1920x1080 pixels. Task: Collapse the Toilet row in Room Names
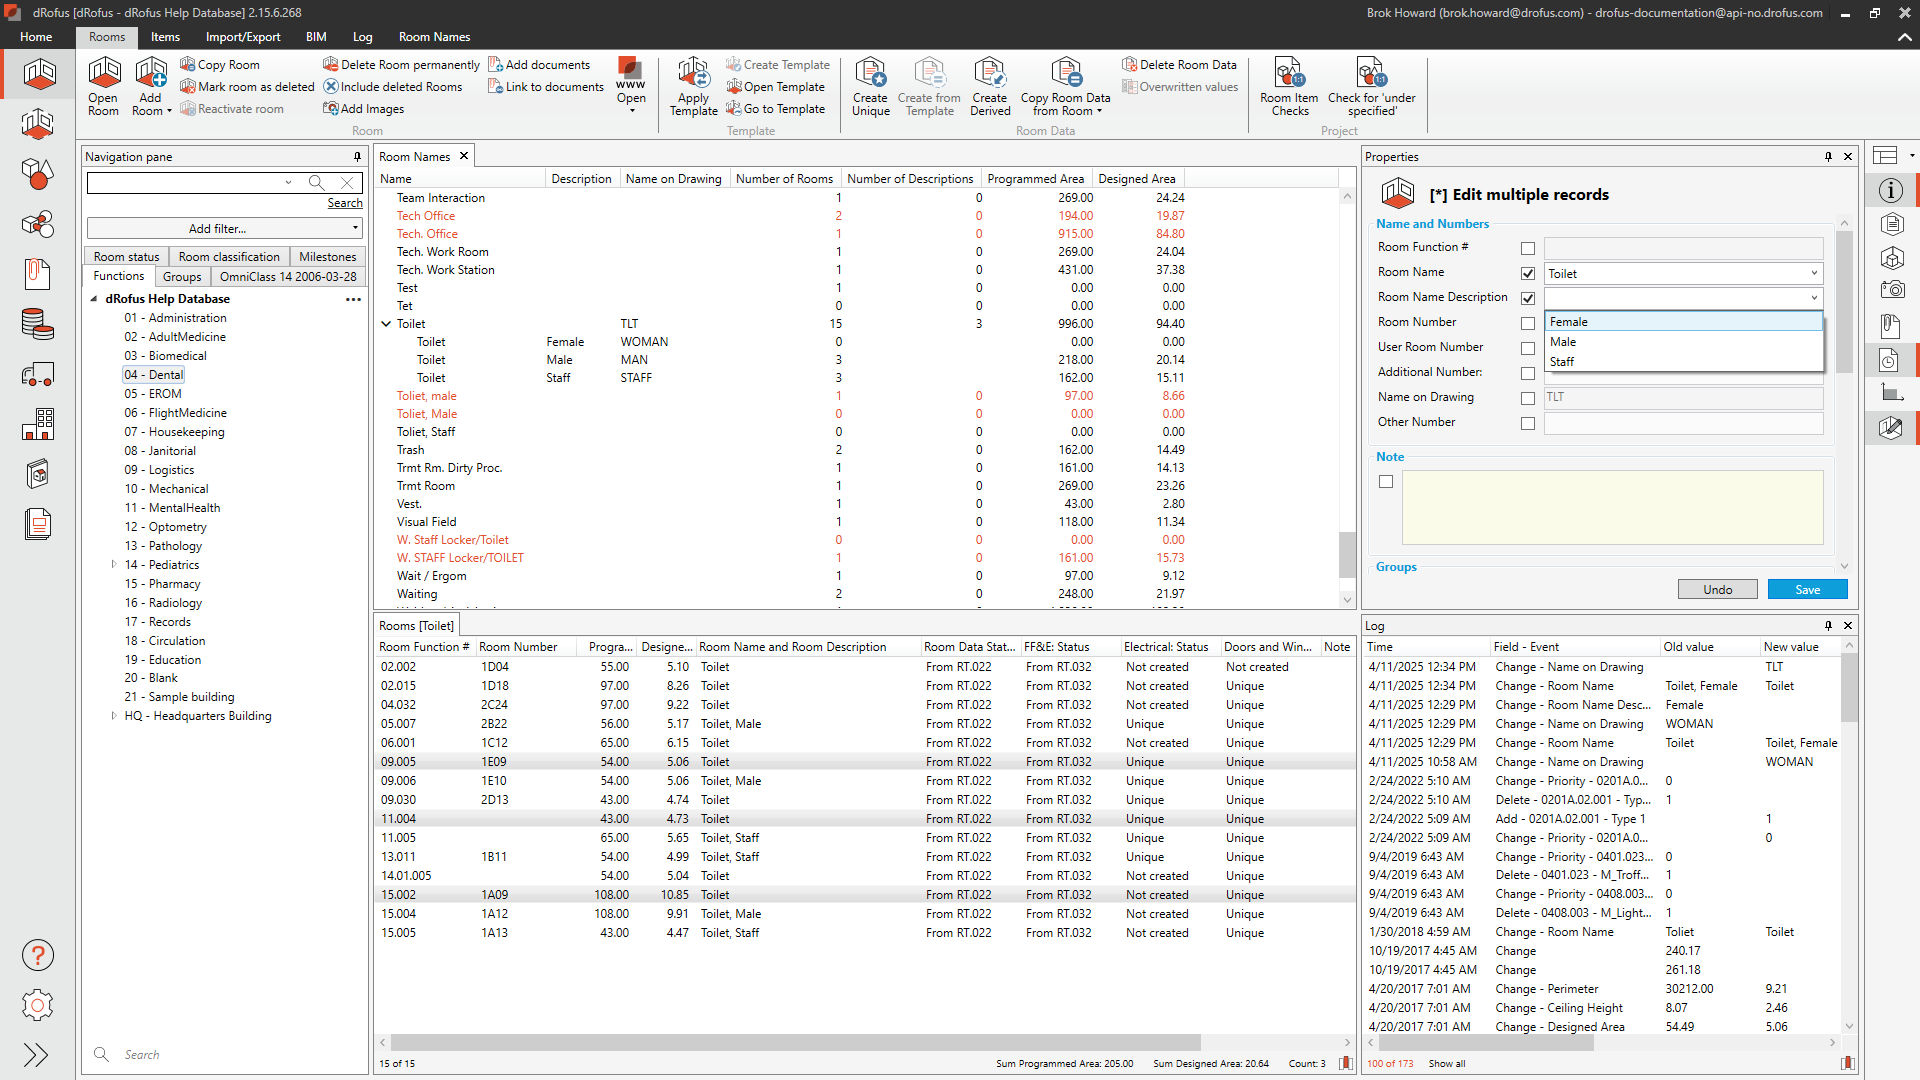point(386,324)
